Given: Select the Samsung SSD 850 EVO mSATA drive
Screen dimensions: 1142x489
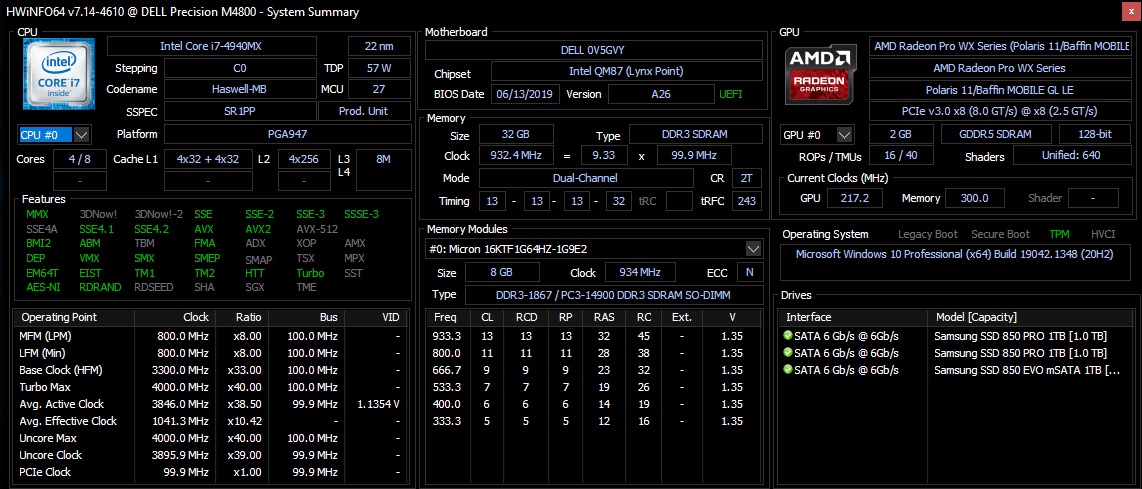Looking at the screenshot, I should [958, 369].
